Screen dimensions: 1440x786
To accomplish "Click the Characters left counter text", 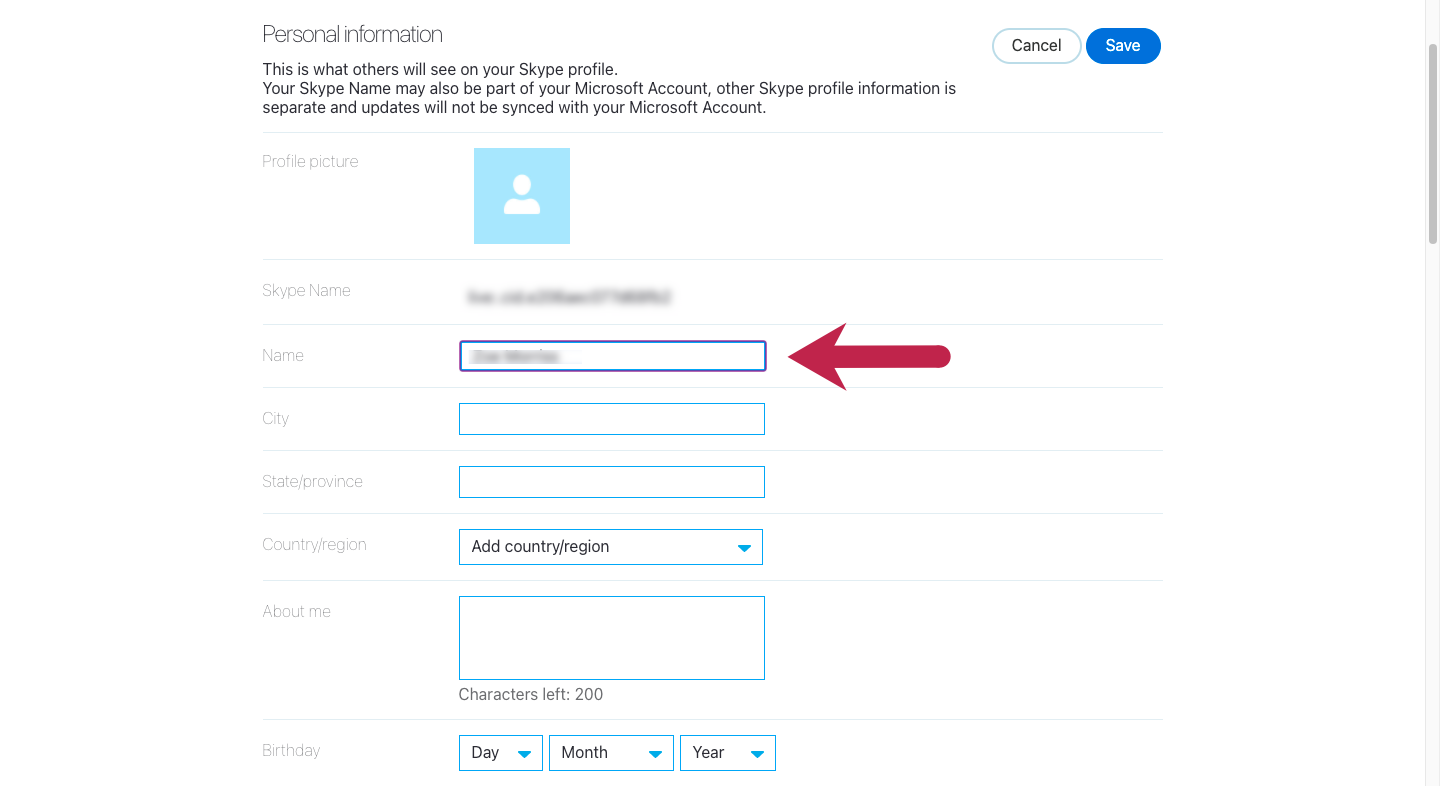I will [x=531, y=694].
